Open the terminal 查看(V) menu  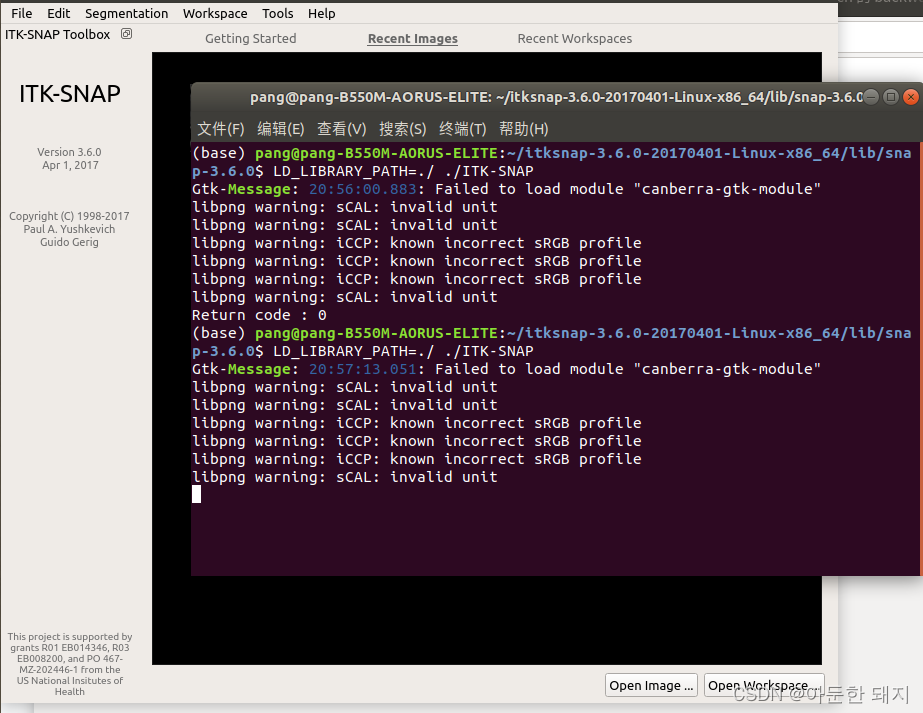[x=341, y=128]
